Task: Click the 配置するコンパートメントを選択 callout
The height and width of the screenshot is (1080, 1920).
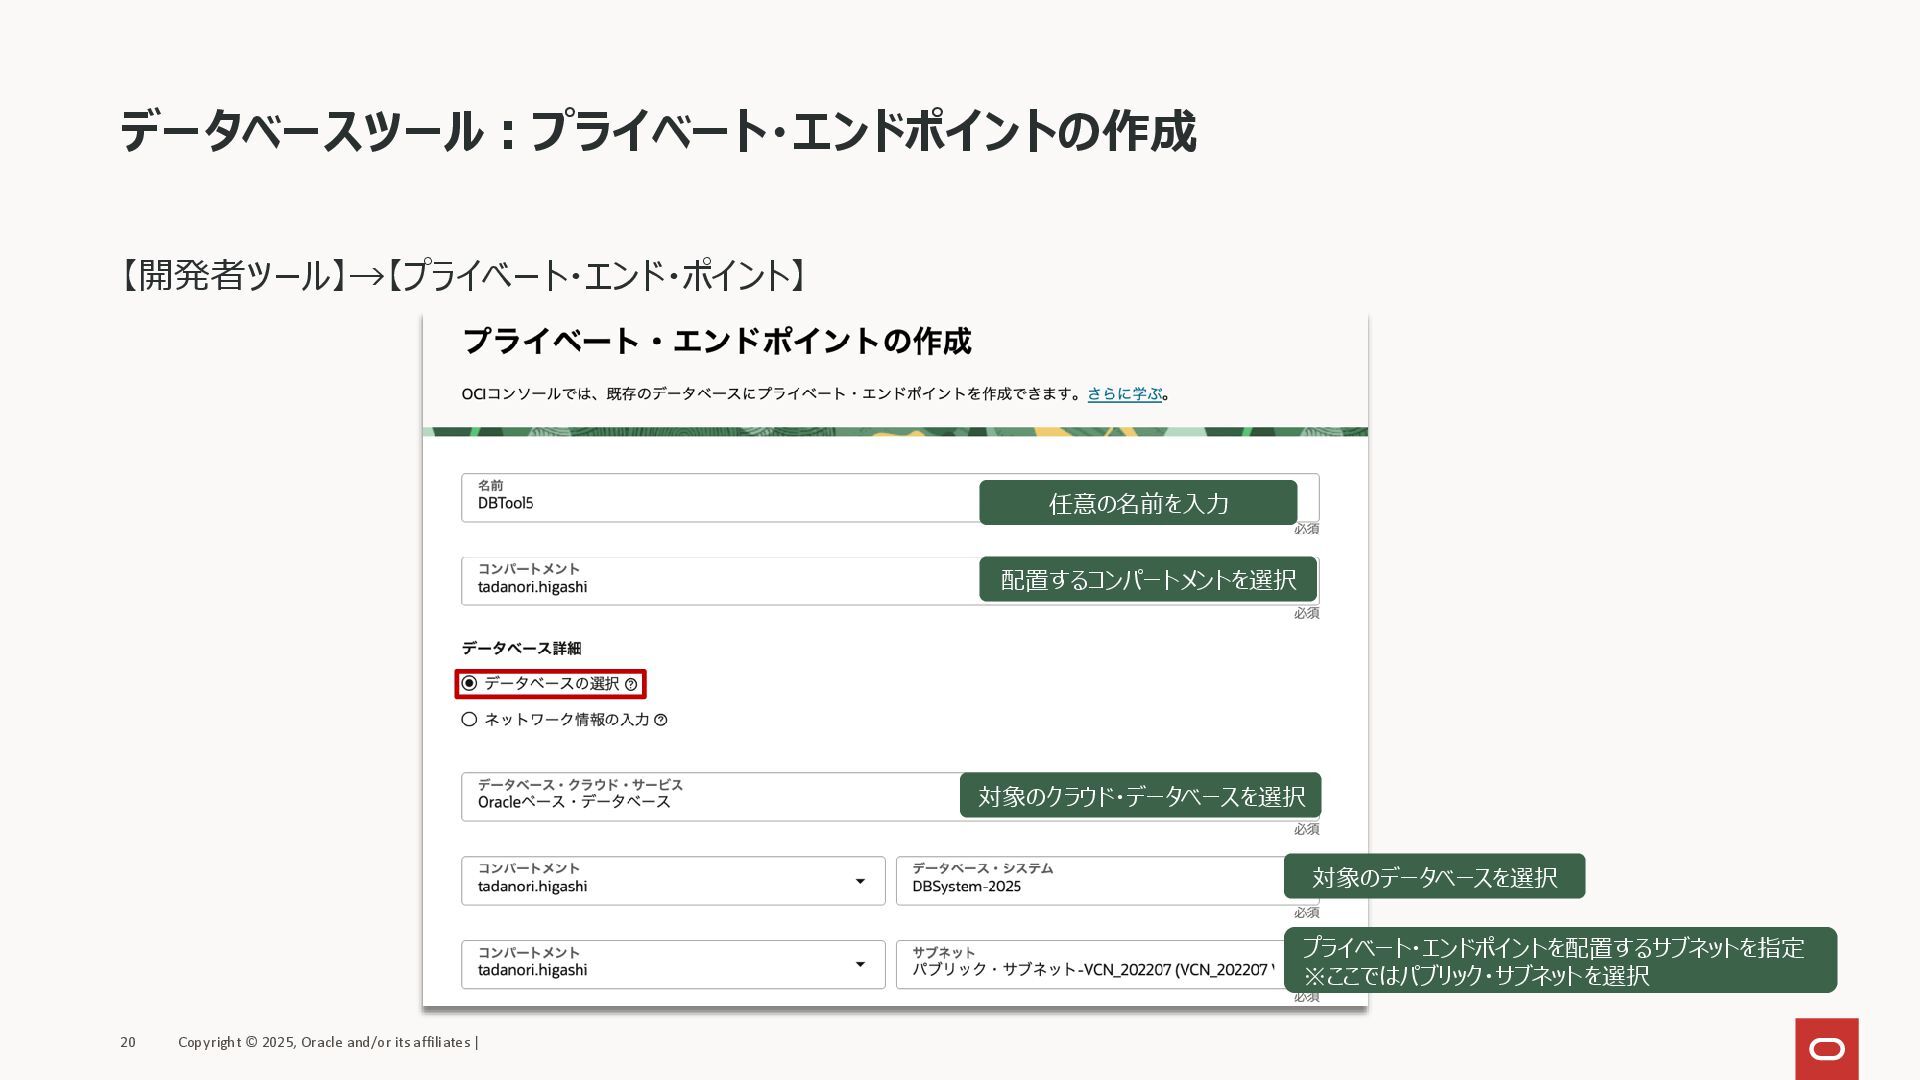Action: tap(1148, 580)
